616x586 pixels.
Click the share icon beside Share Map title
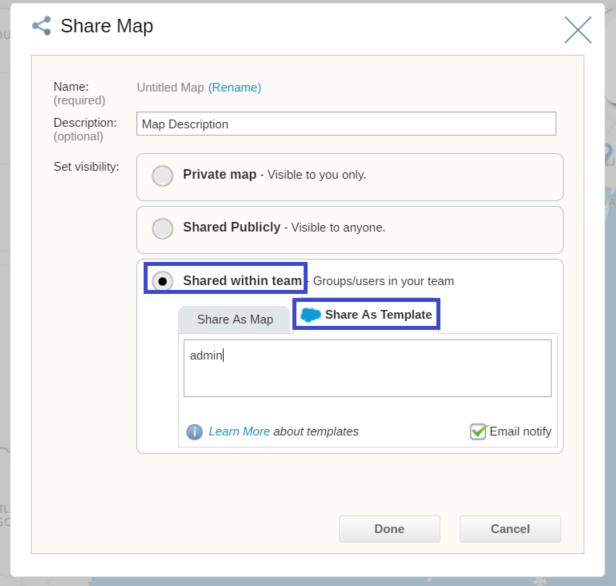pyautogui.click(x=42, y=26)
